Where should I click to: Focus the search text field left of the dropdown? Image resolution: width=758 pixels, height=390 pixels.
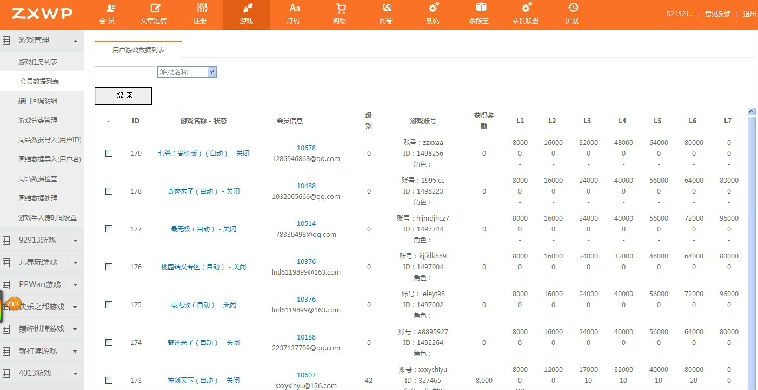point(125,72)
